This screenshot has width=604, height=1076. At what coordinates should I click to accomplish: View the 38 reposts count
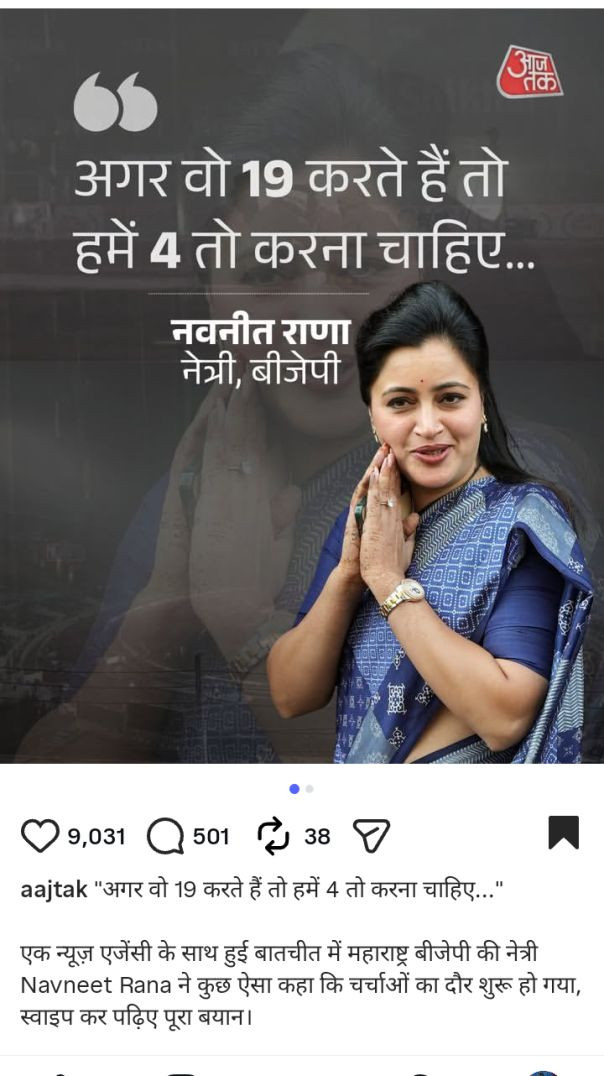(x=317, y=837)
